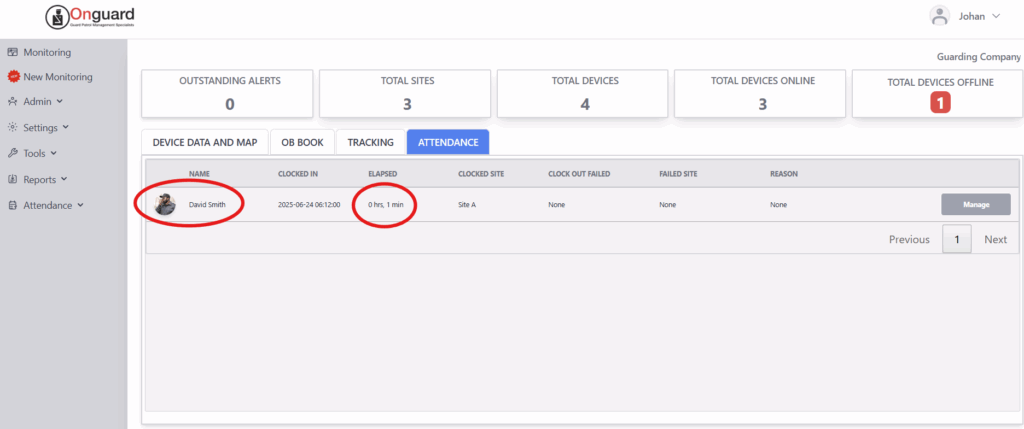1024x429 pixels.
Task: Go to the Next page
Action: [x=995, y=240]
